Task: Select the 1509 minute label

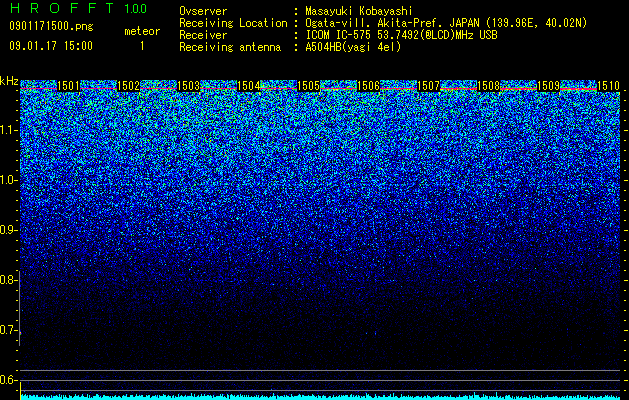Action: pyautogui.click(x=548, y=86)
